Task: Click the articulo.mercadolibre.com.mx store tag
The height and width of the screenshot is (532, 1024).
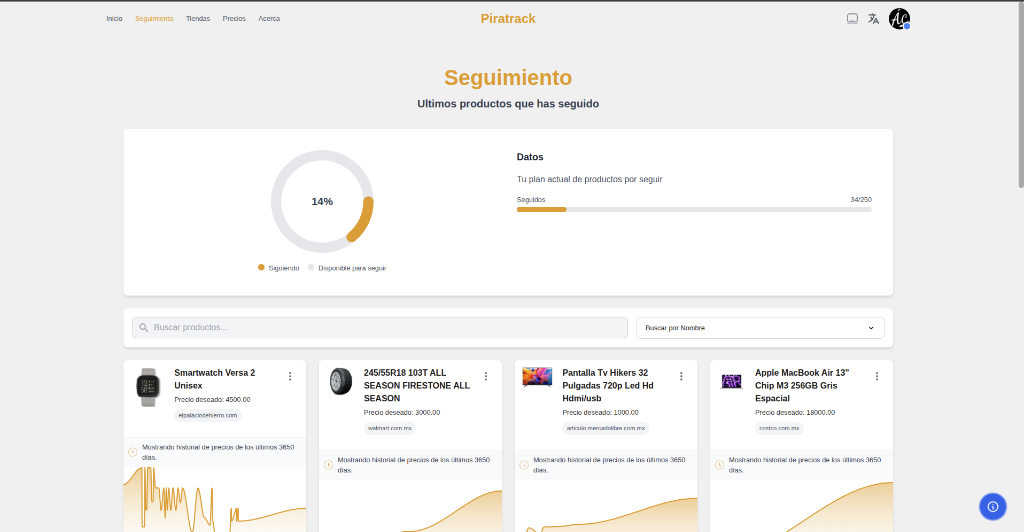Action: [x=606, y=427]
